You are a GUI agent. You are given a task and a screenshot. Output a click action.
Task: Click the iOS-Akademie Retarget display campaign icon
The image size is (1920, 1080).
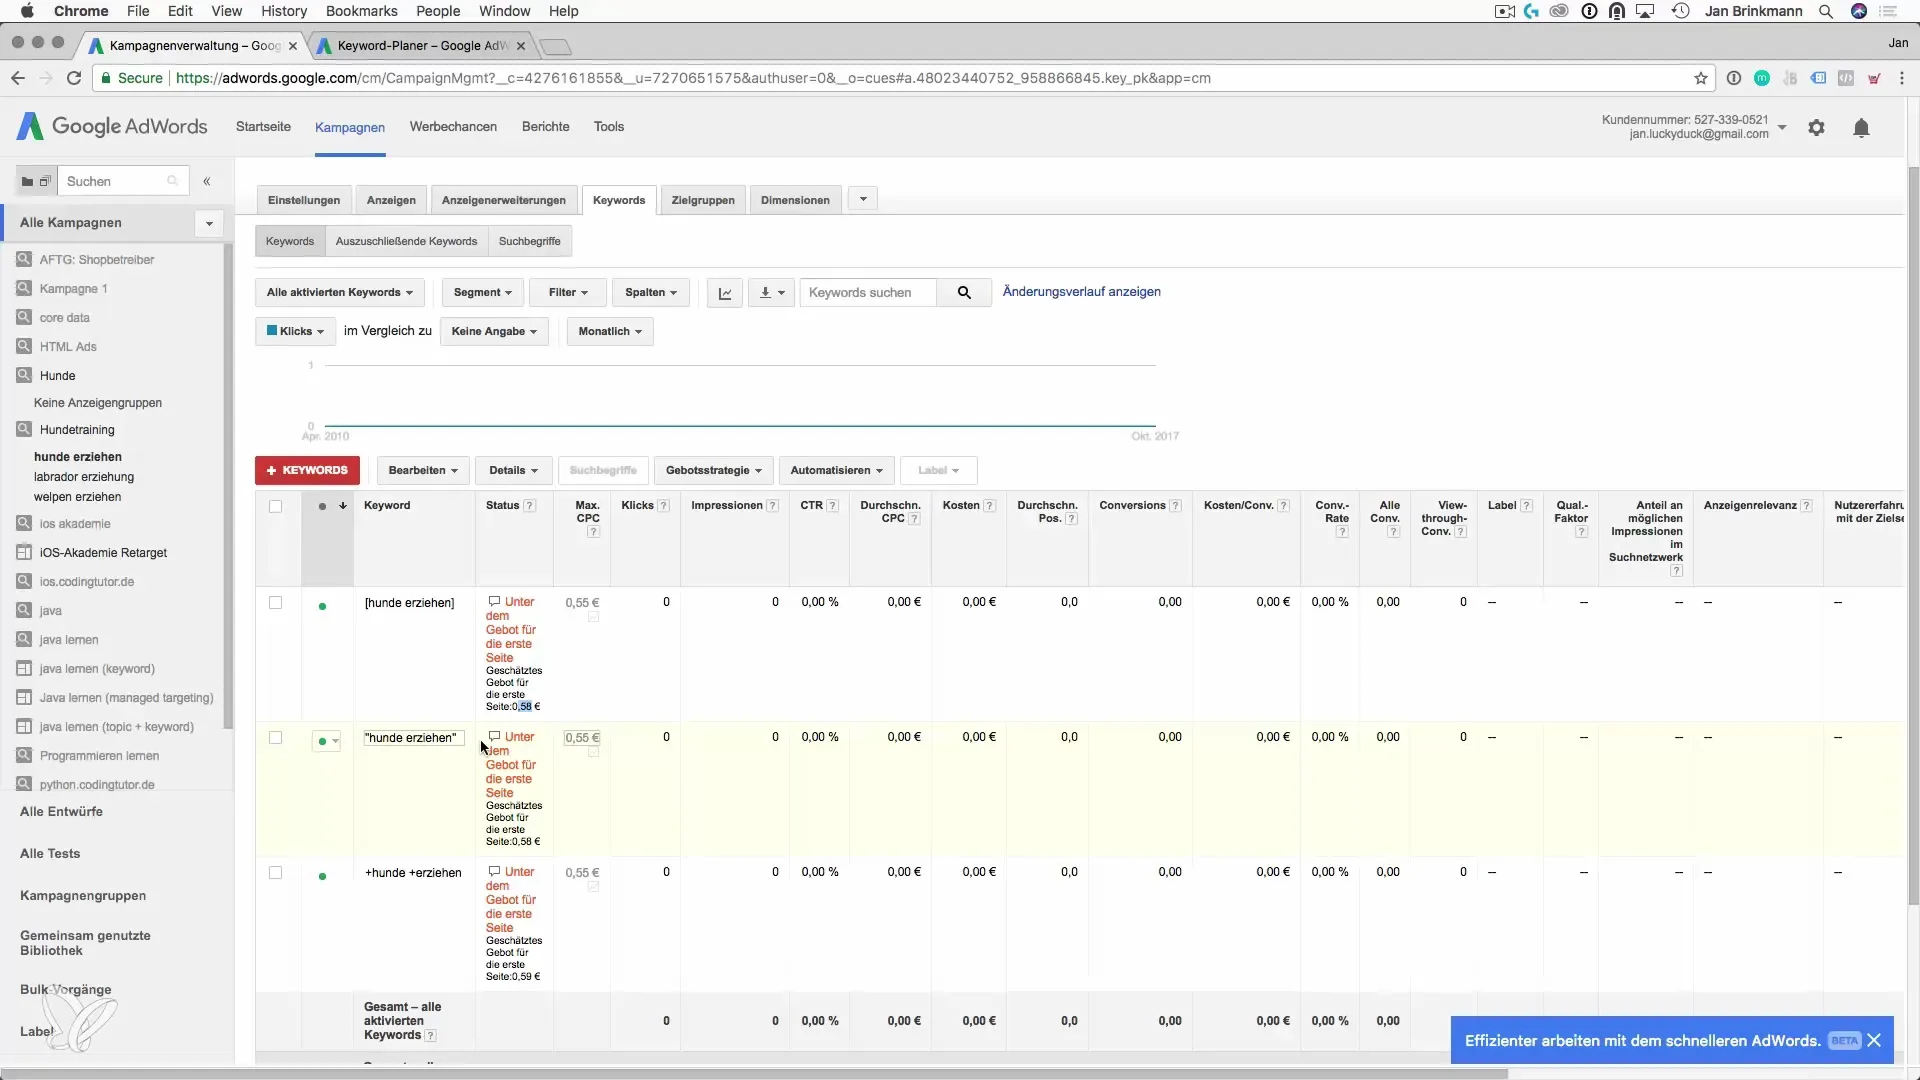click(x=24, y=552)
